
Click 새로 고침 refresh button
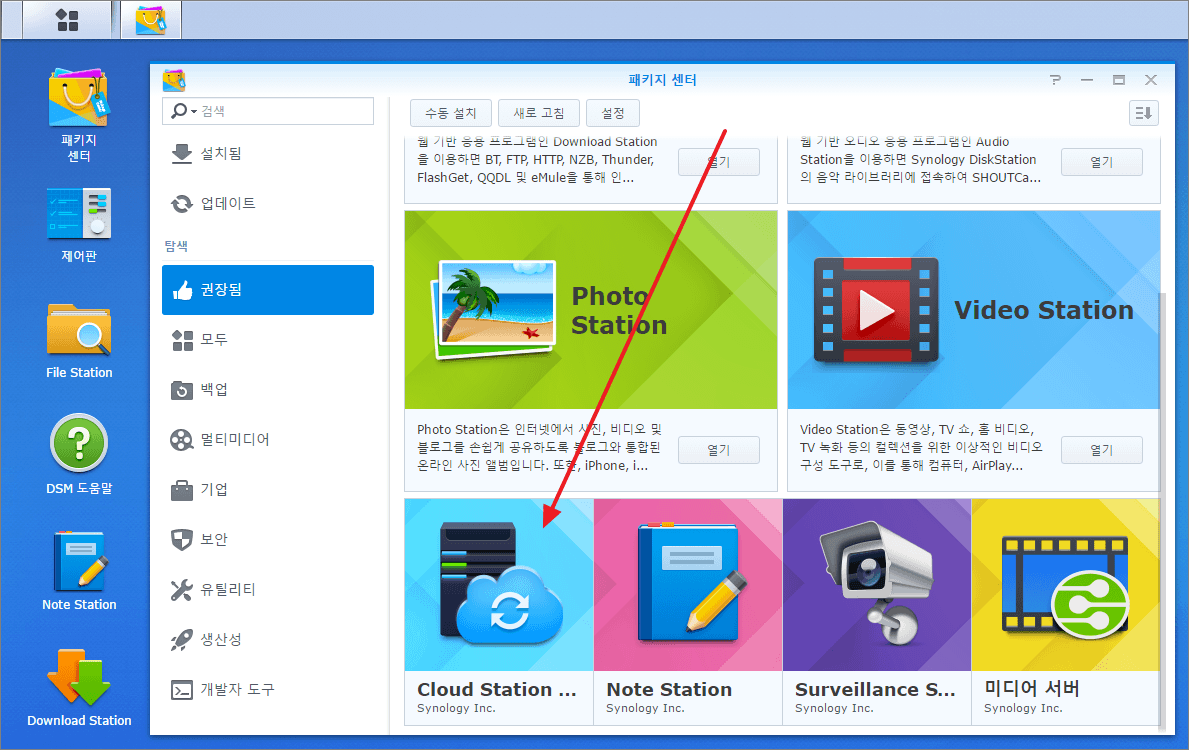[538, 113]
